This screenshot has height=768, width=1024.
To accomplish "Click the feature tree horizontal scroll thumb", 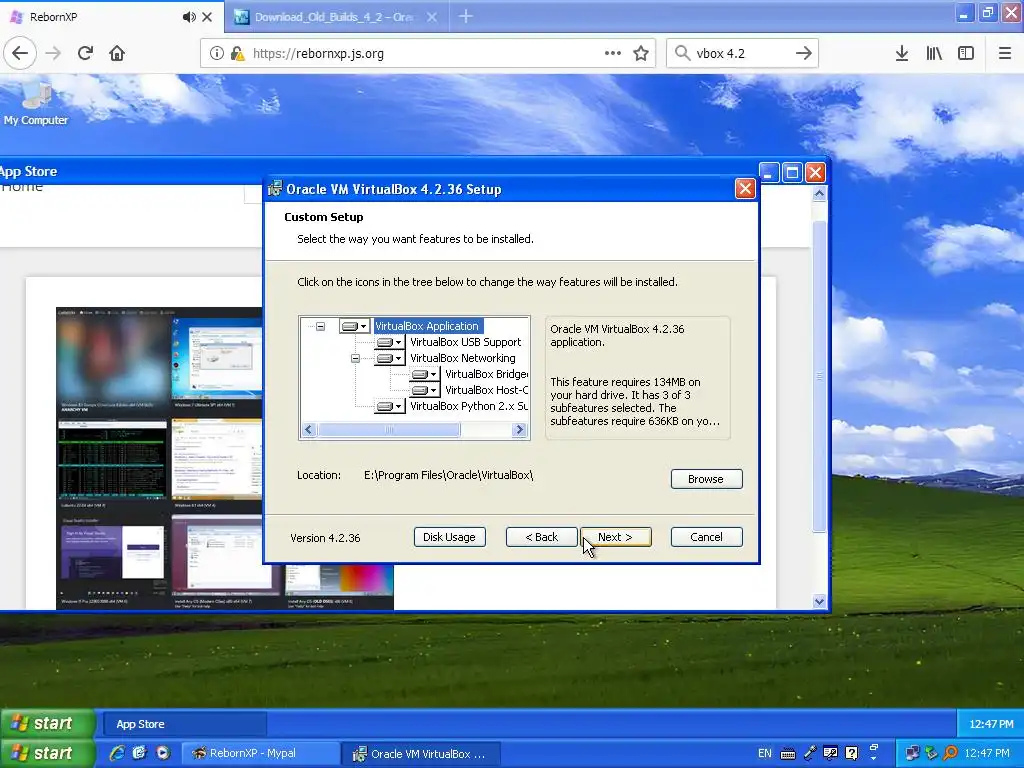I will tap(389, 429).
